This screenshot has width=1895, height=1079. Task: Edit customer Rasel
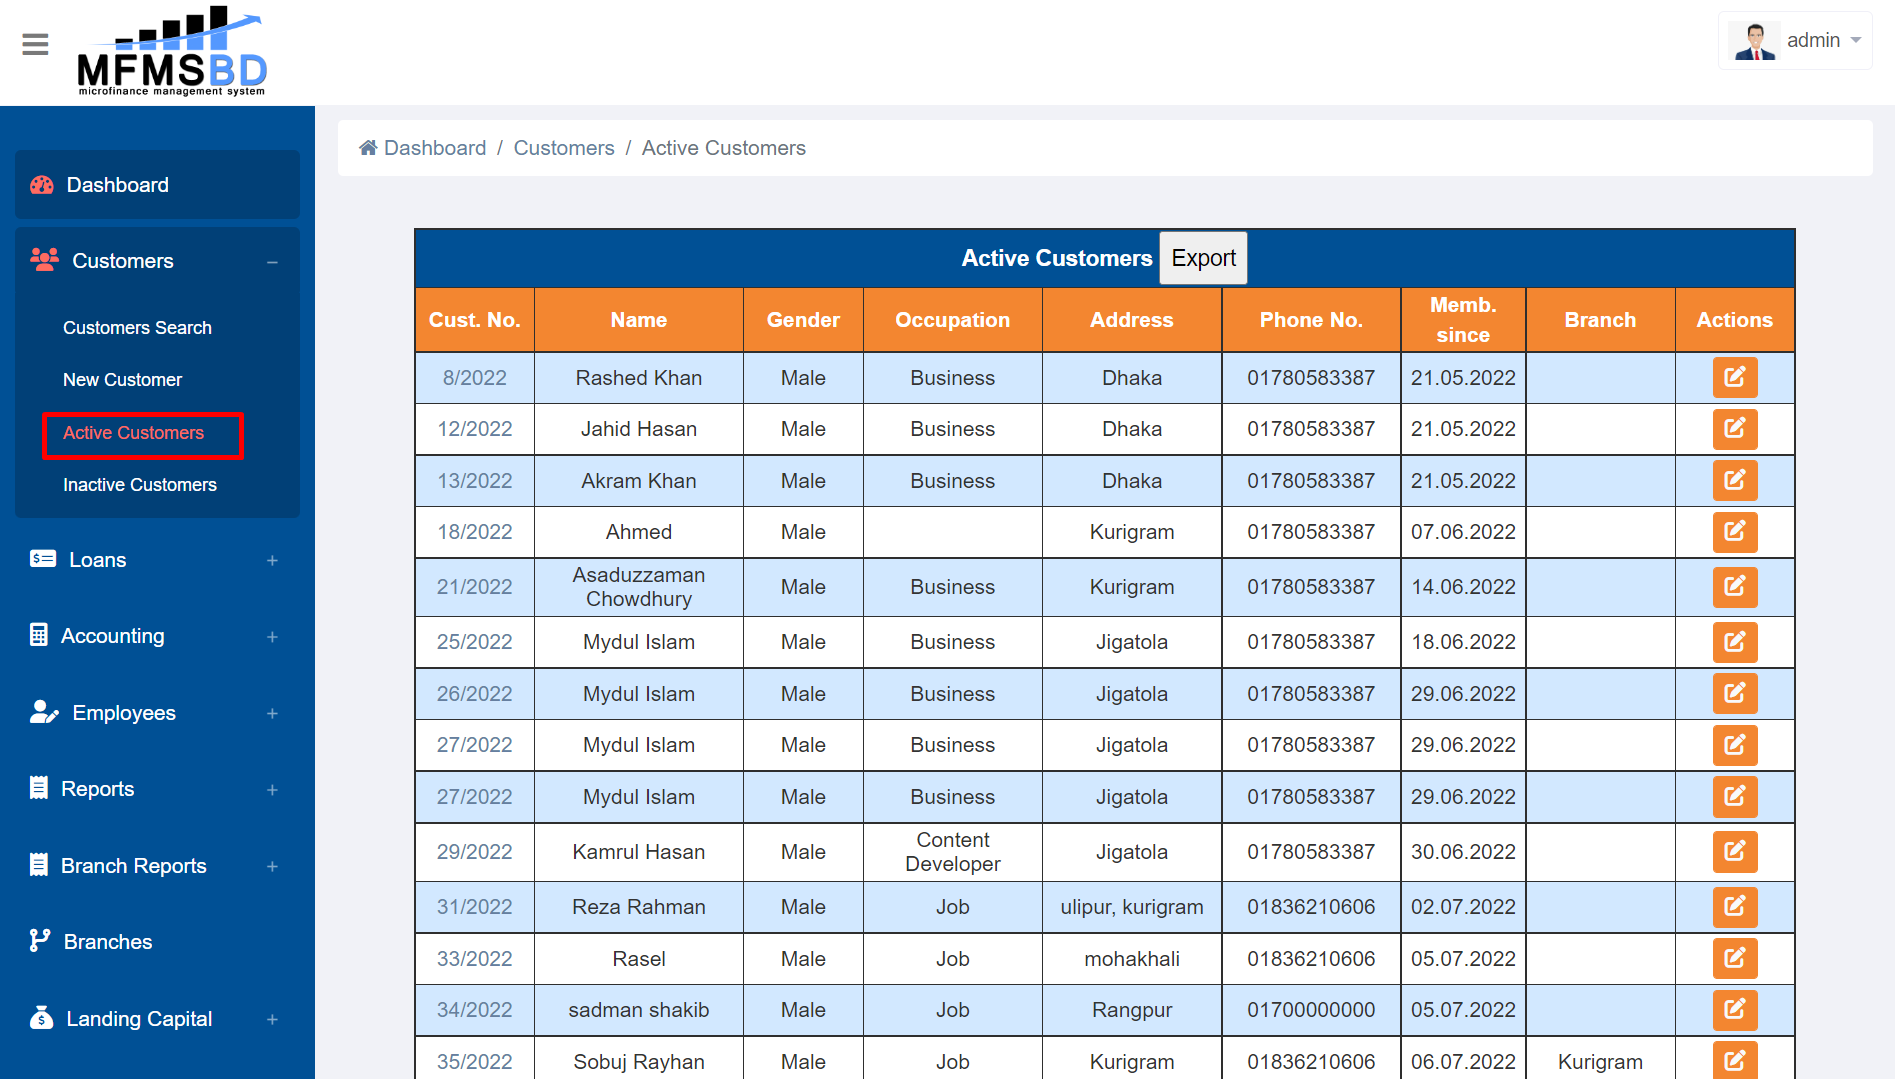point(1735,959)
